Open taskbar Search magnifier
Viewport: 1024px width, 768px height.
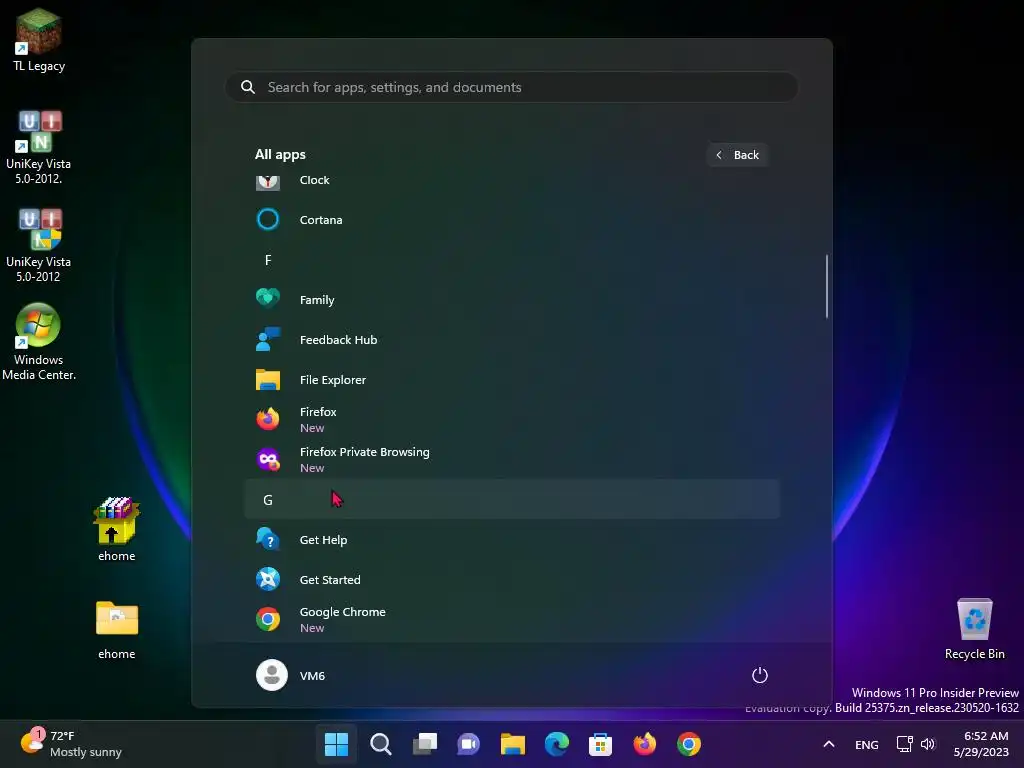(x=381, y=744)
